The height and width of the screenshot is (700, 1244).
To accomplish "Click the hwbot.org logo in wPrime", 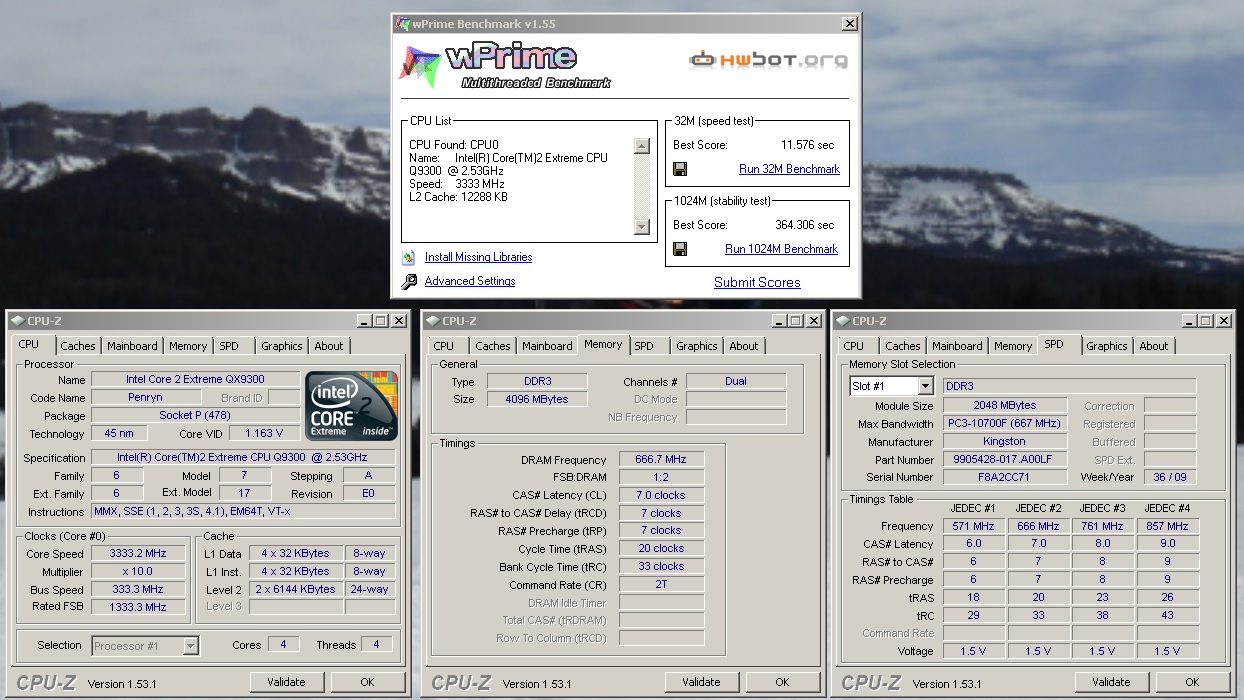I will click(x=768, y=60).
